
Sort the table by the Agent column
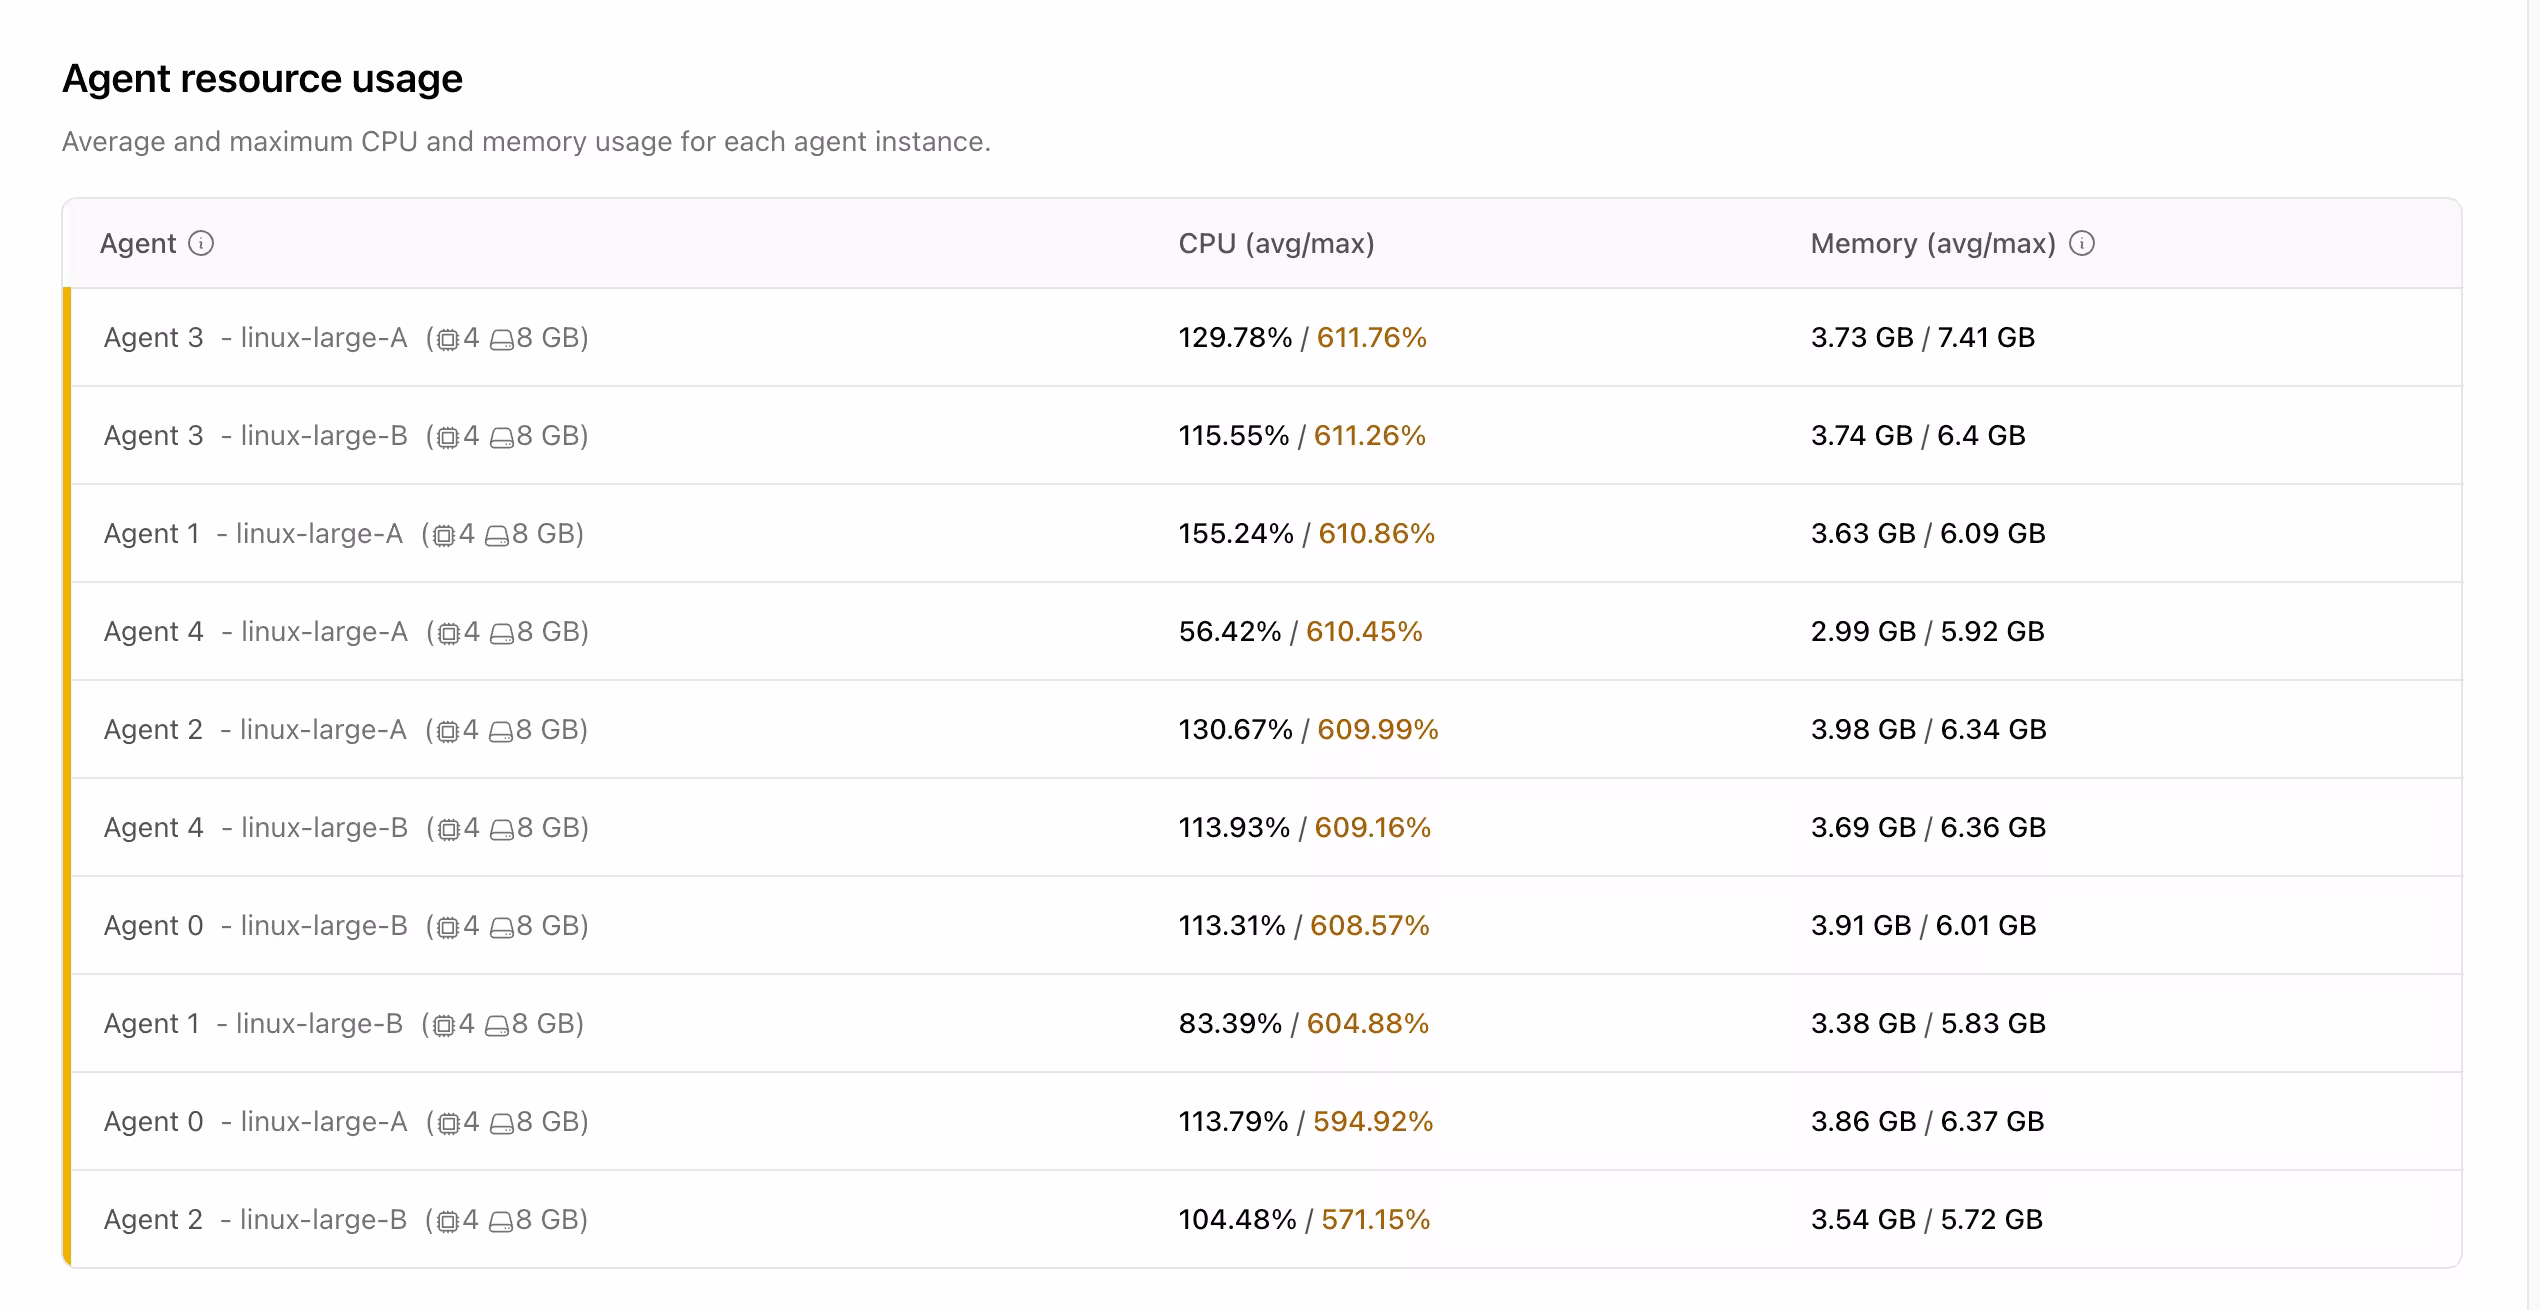140,243
